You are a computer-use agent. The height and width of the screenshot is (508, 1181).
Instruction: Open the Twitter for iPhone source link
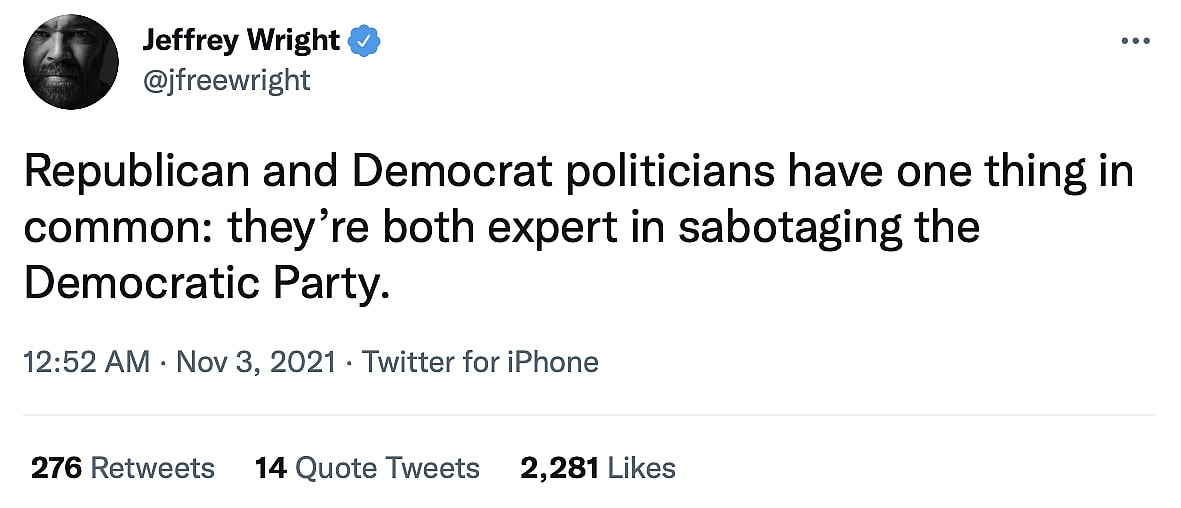[480, 361]
